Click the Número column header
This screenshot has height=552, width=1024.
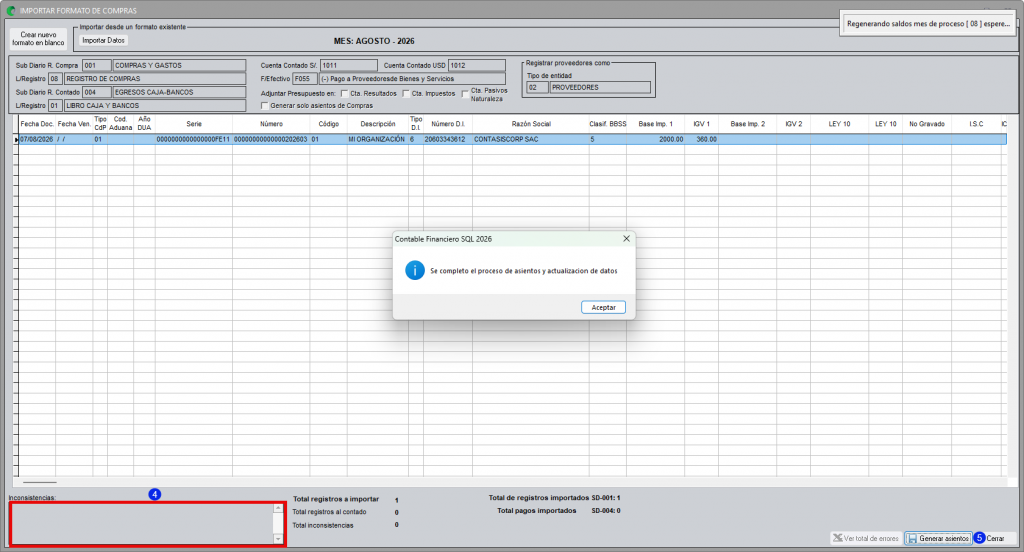(x=271, y=123)
